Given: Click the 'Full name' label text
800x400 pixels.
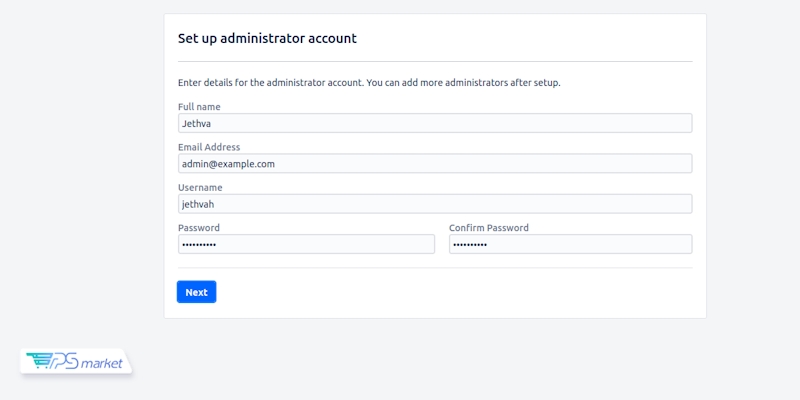Looking at the screenshot, I should pos(199,107).
